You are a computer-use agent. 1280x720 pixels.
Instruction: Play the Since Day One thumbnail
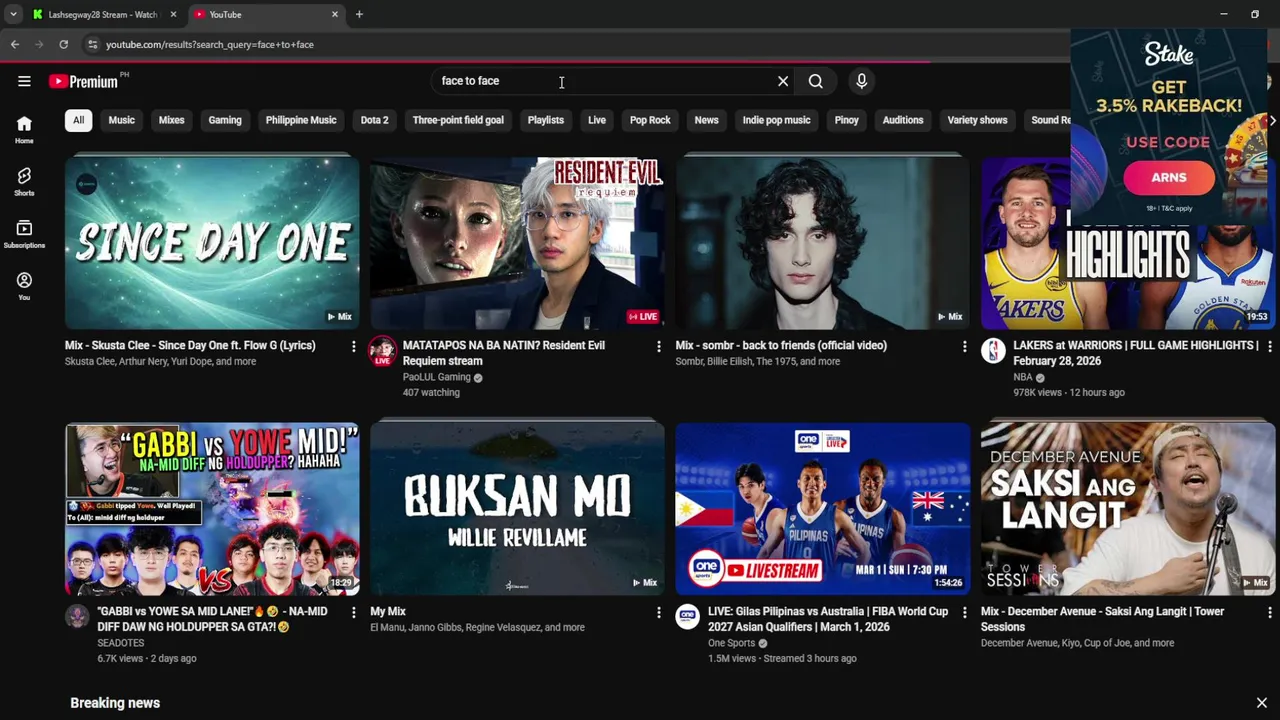click(x=212, y=242)
